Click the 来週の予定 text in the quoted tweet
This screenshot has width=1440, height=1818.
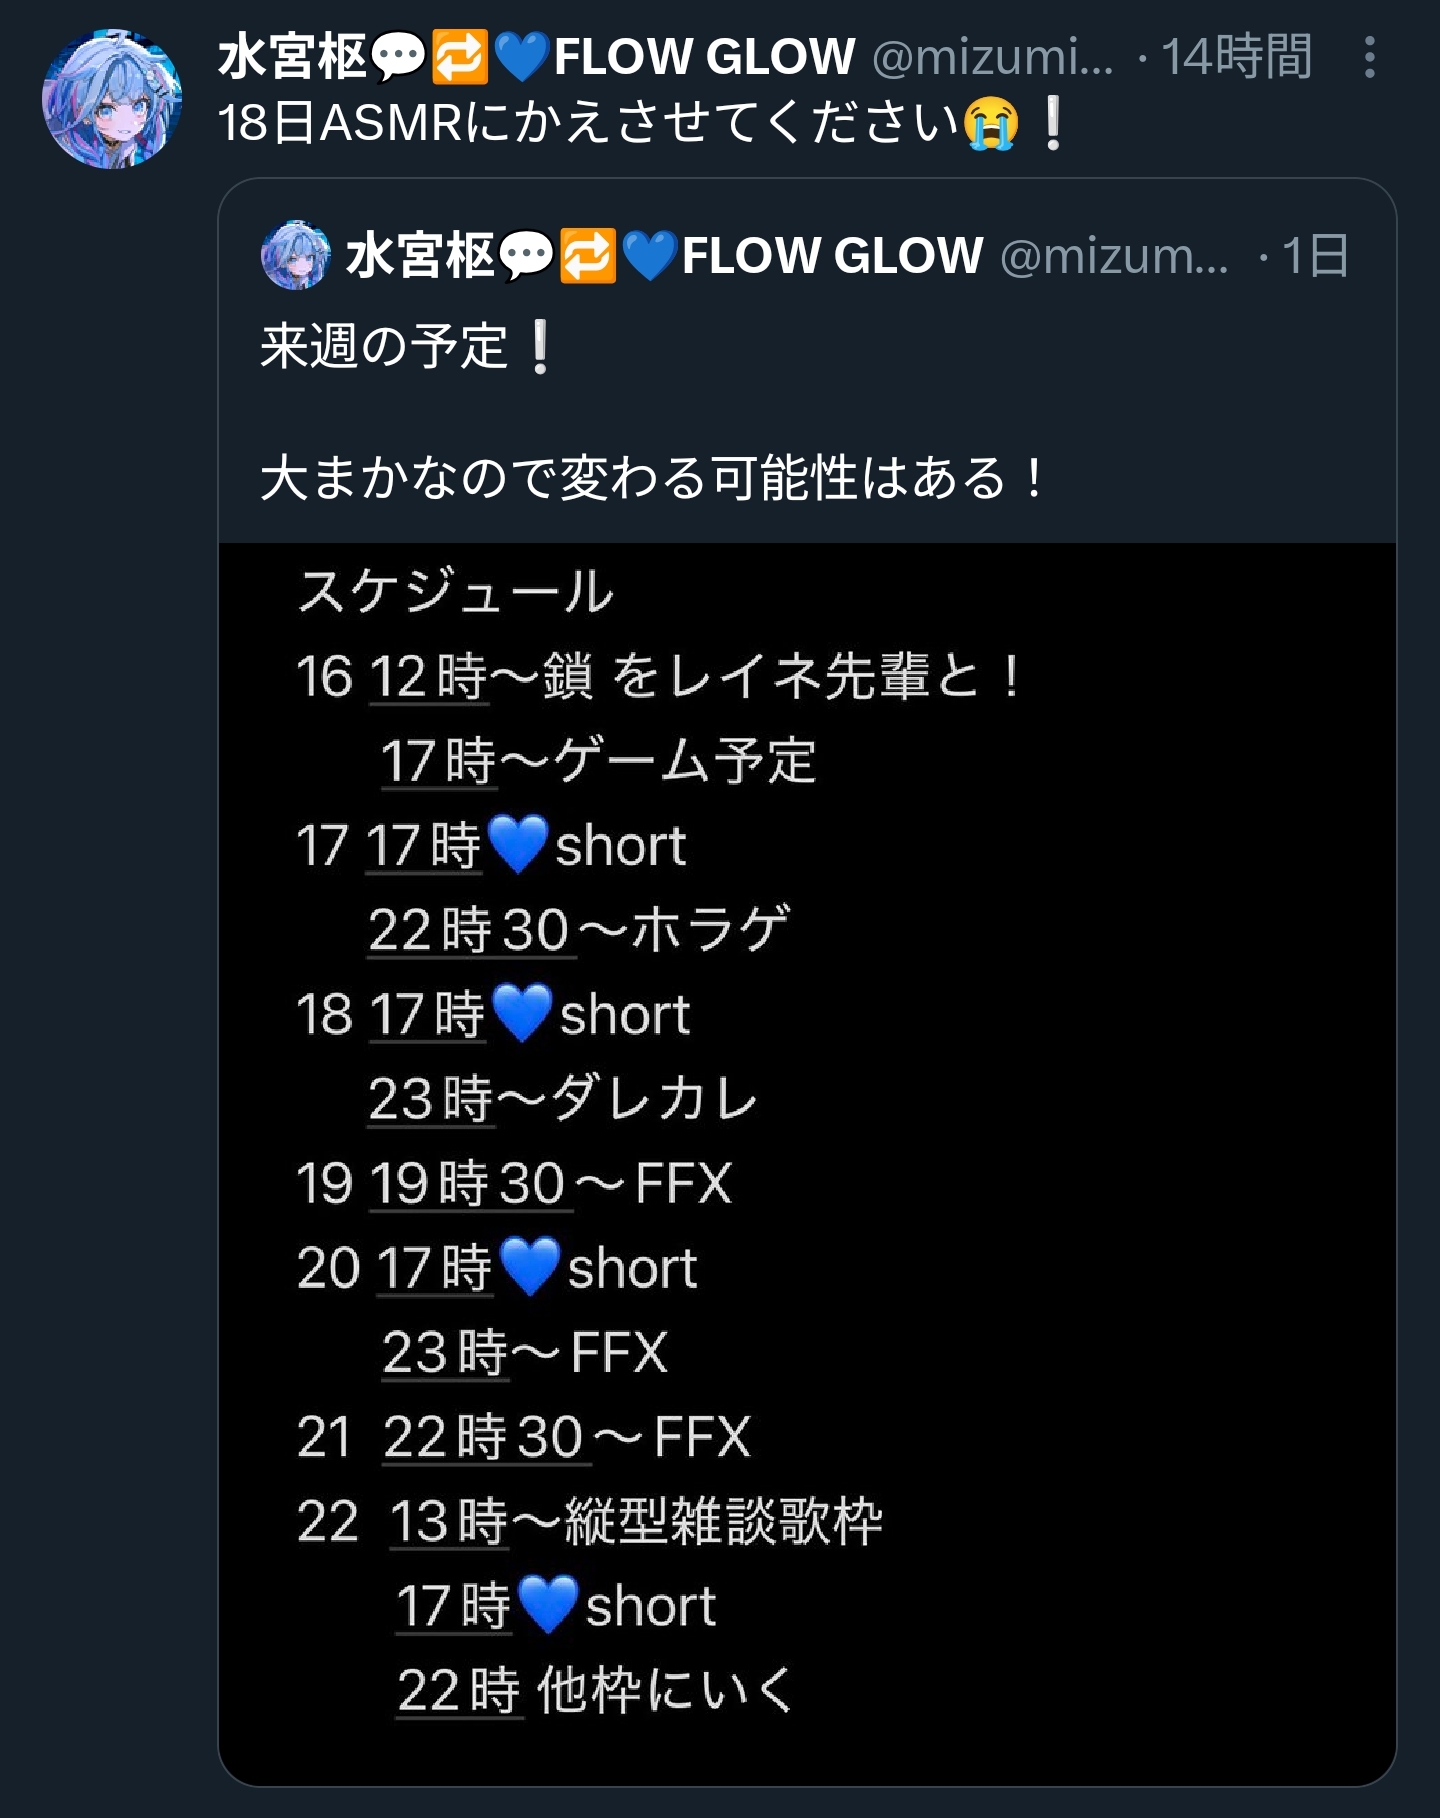coord(384,348)
